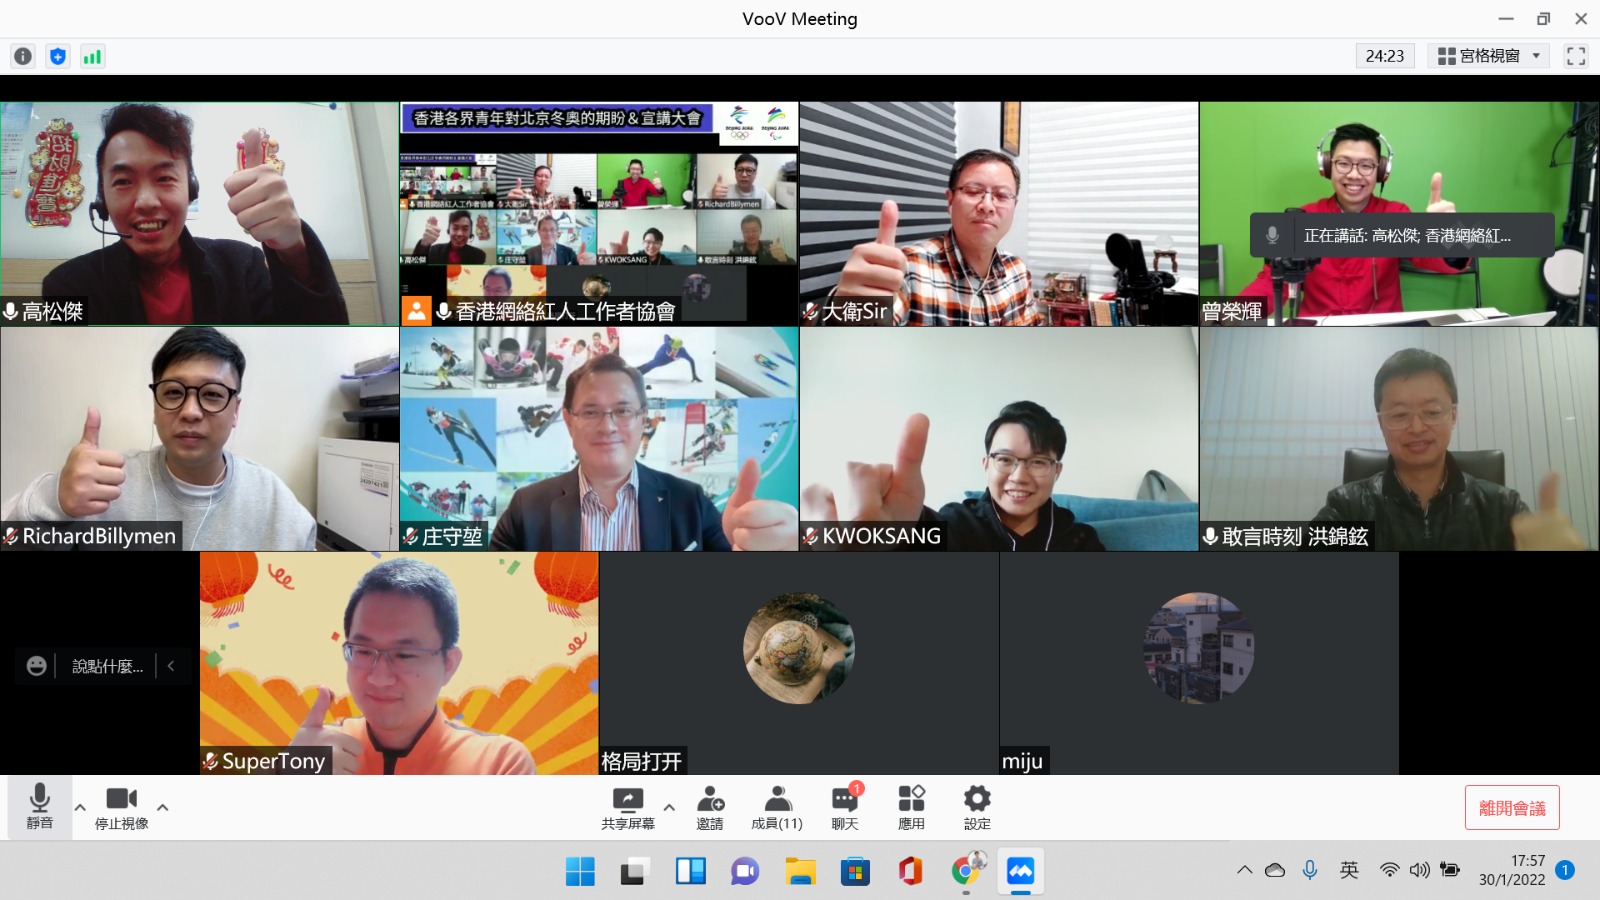1600x900 pixels.
Task: Click the blue security shield icon
Action: 58,56
